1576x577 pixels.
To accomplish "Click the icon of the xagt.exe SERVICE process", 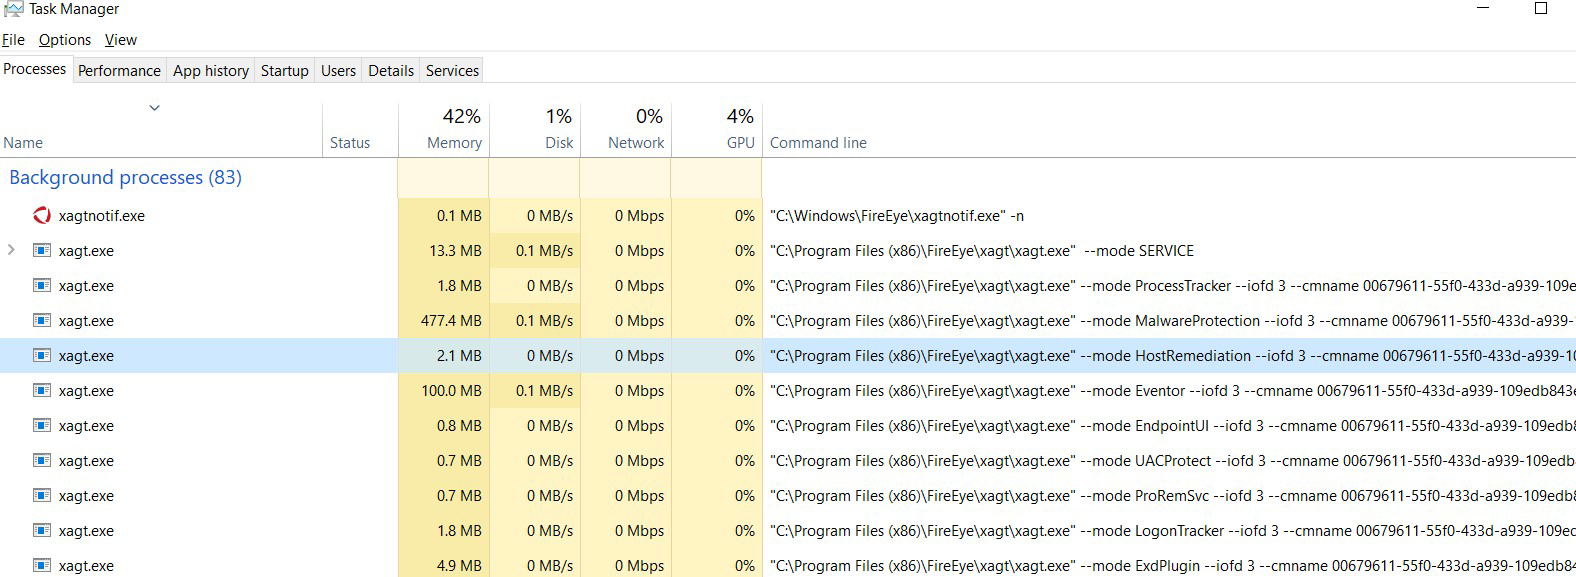I will pos(42,250).
